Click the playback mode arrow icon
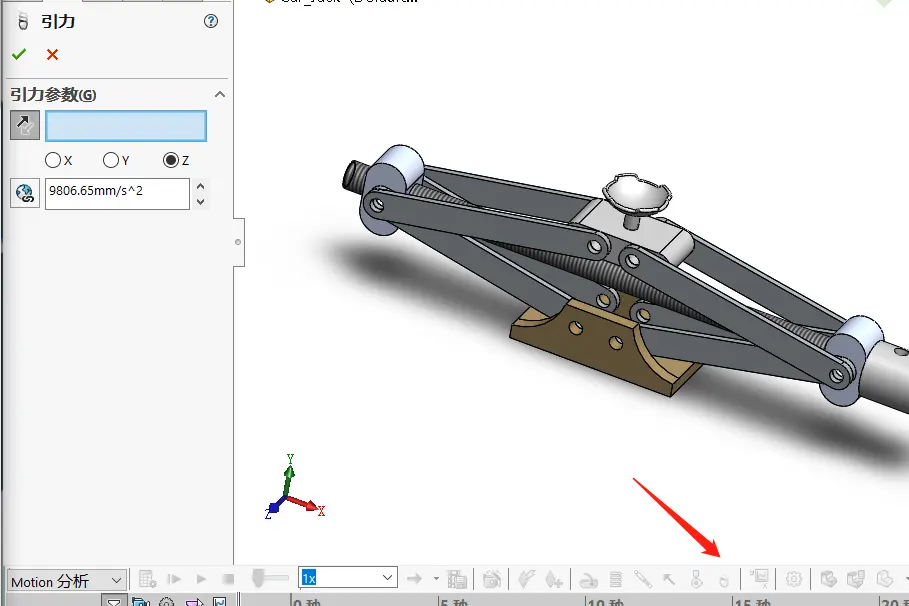The width and height of the screenshot is (909, 606). click(x=414, y=578)
